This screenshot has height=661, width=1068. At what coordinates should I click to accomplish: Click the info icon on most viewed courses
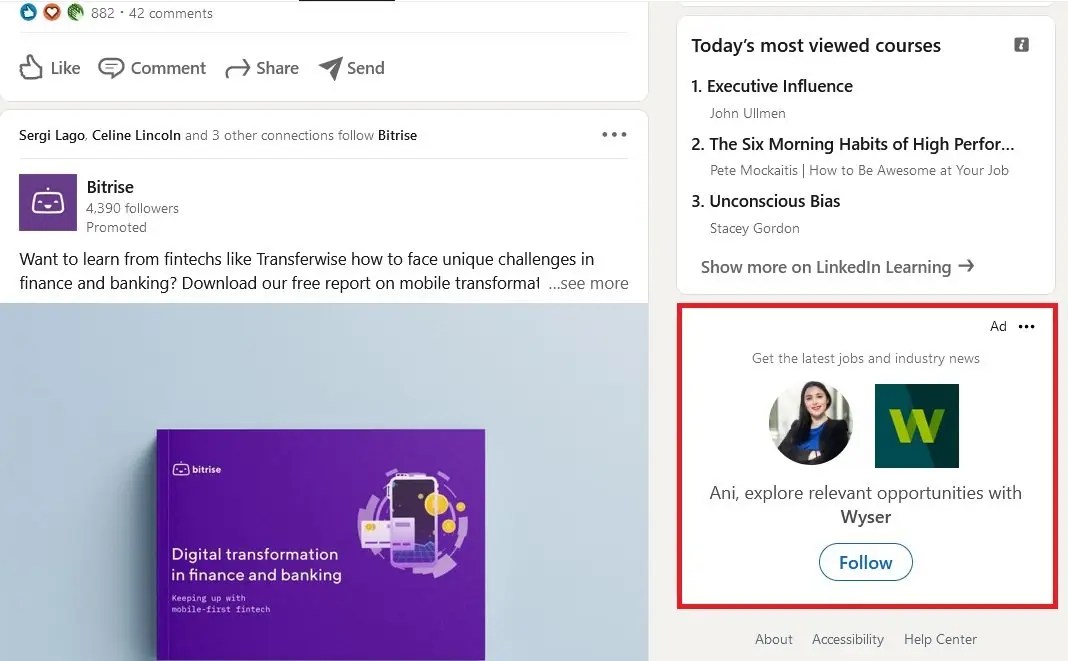coord(1019,45)
